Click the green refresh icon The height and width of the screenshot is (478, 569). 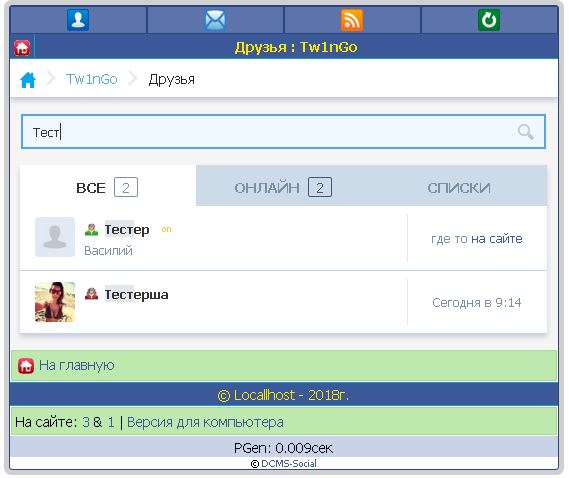click(489, 20)
